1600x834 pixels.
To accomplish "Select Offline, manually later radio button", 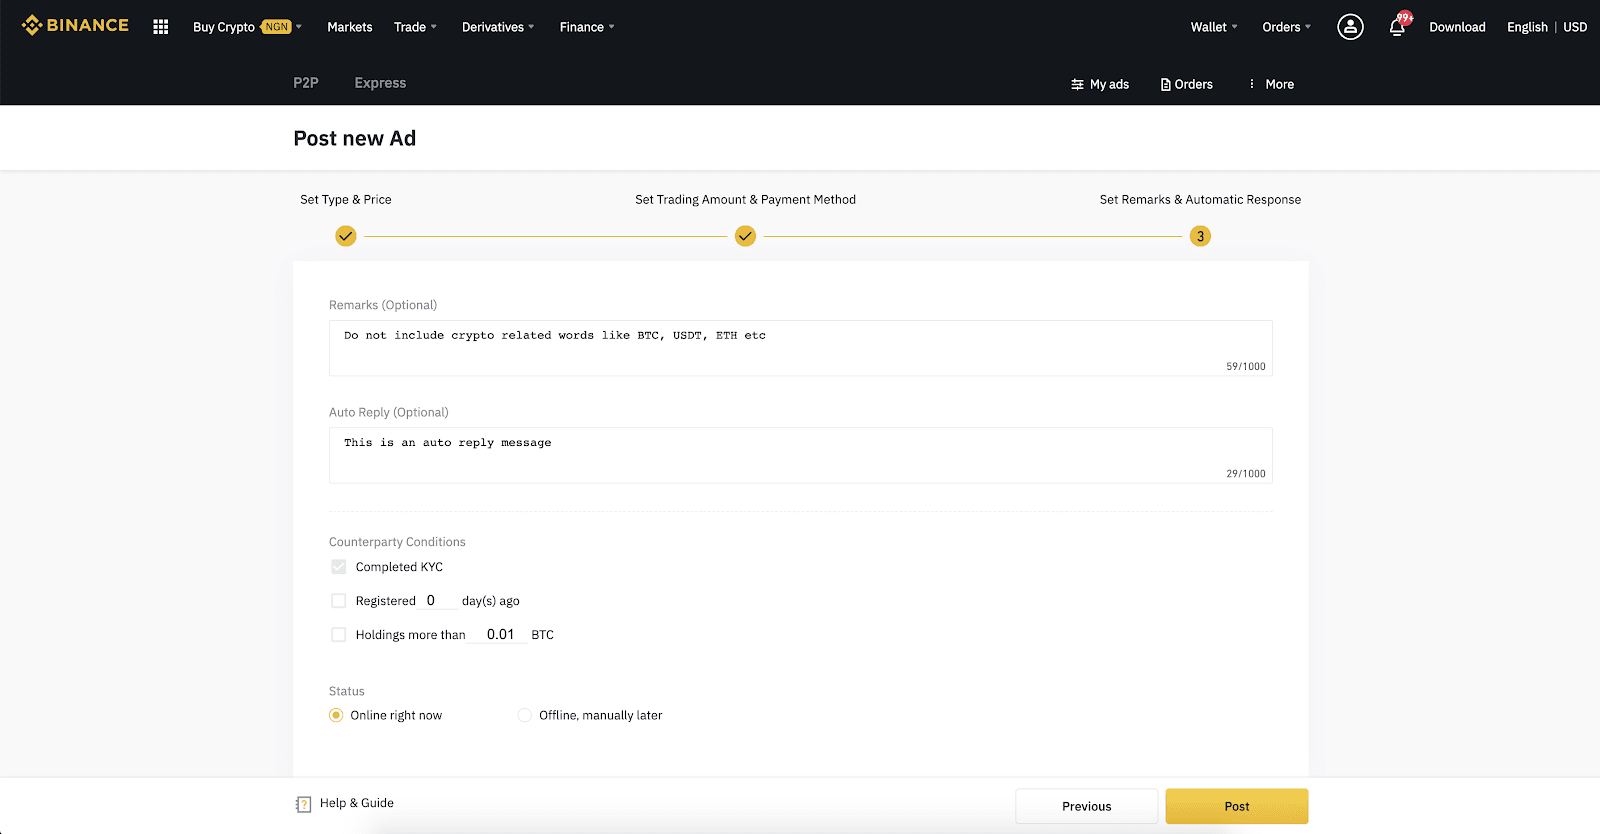I will click(524, 715).
